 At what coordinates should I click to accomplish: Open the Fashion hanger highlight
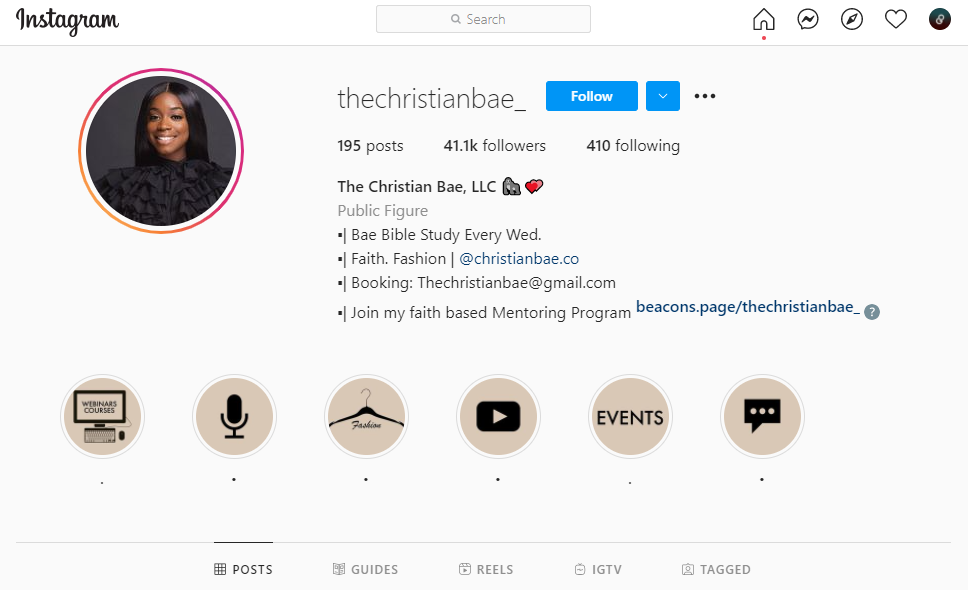click(x=366, y=417)
